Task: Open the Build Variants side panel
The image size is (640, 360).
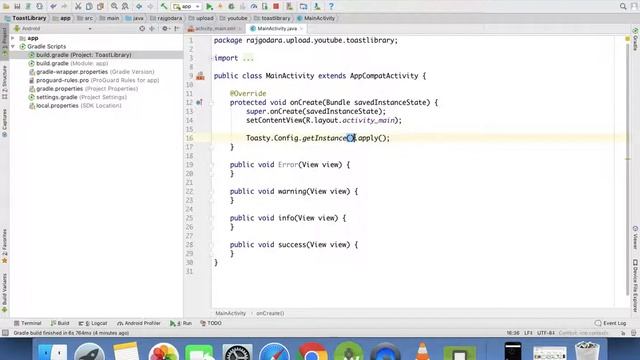Action: 4,293
